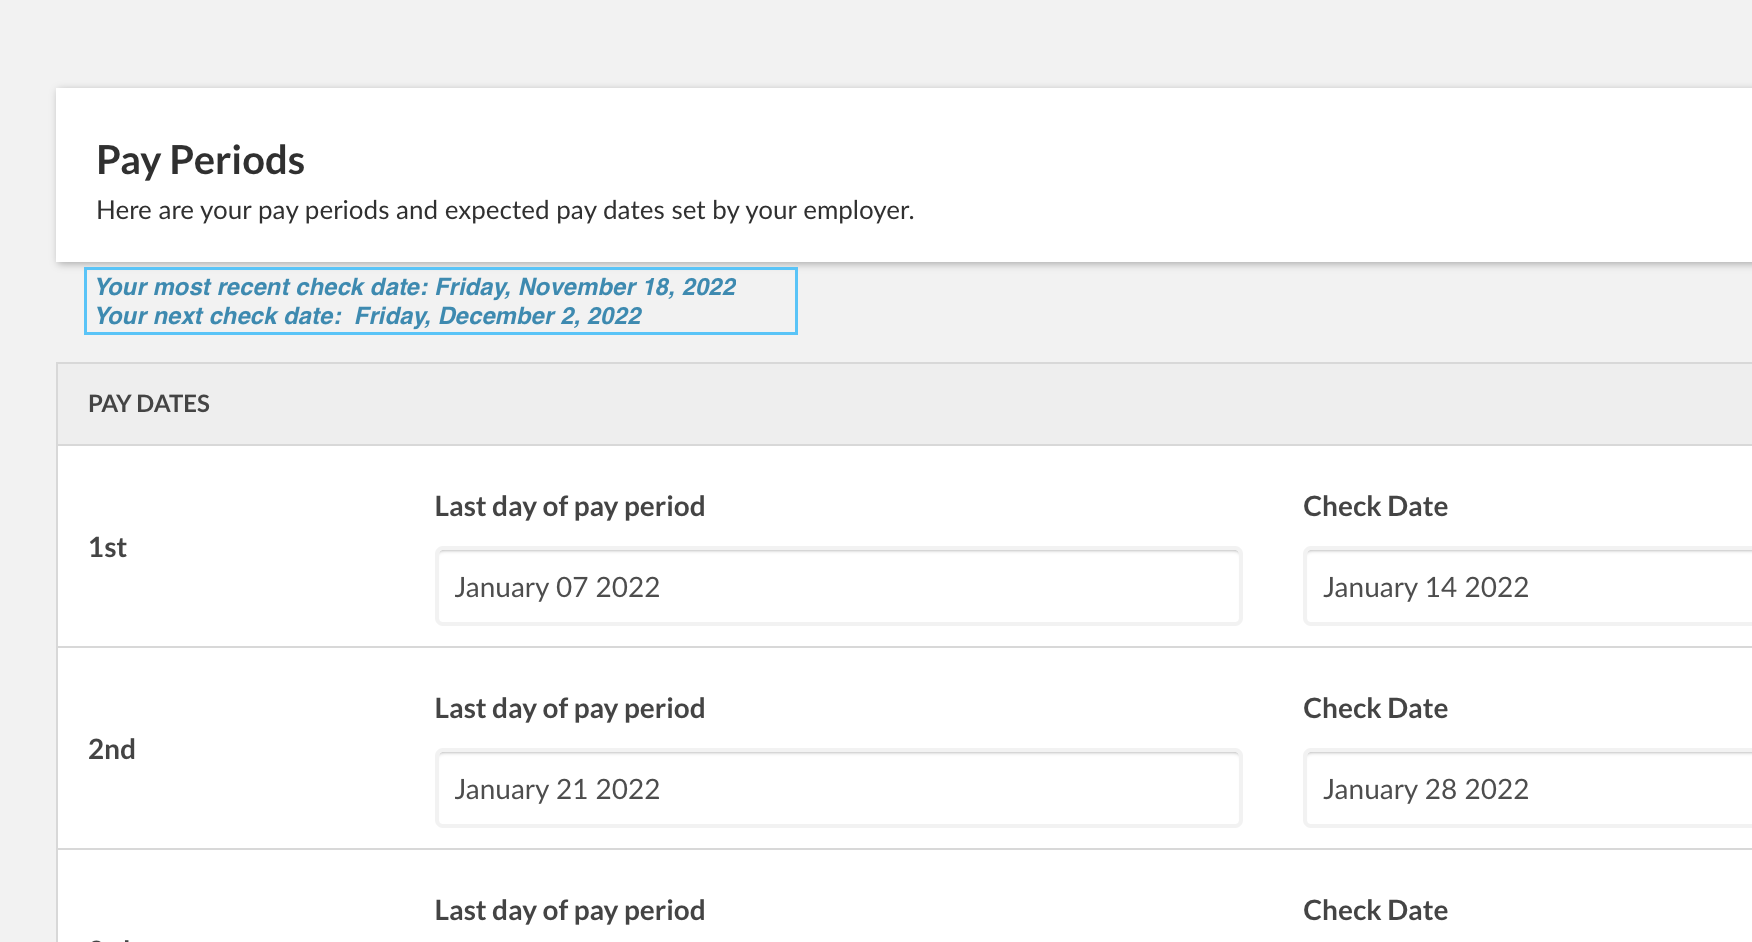Click 'Last day of pay period' label in third row

tap(570, 910)
